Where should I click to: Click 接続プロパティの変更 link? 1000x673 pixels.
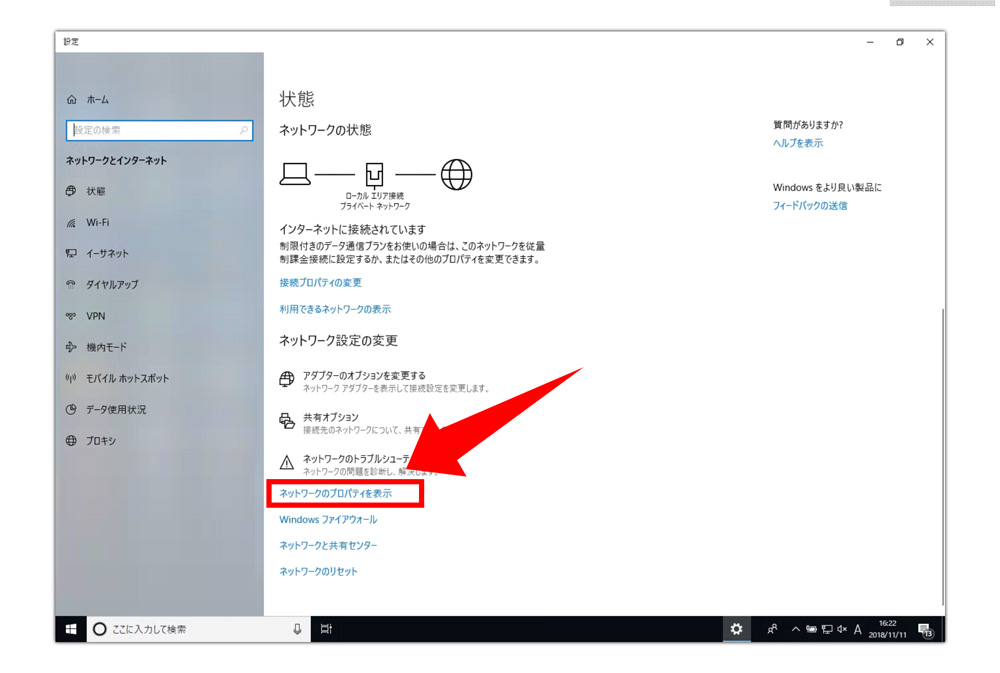(320, 283)
